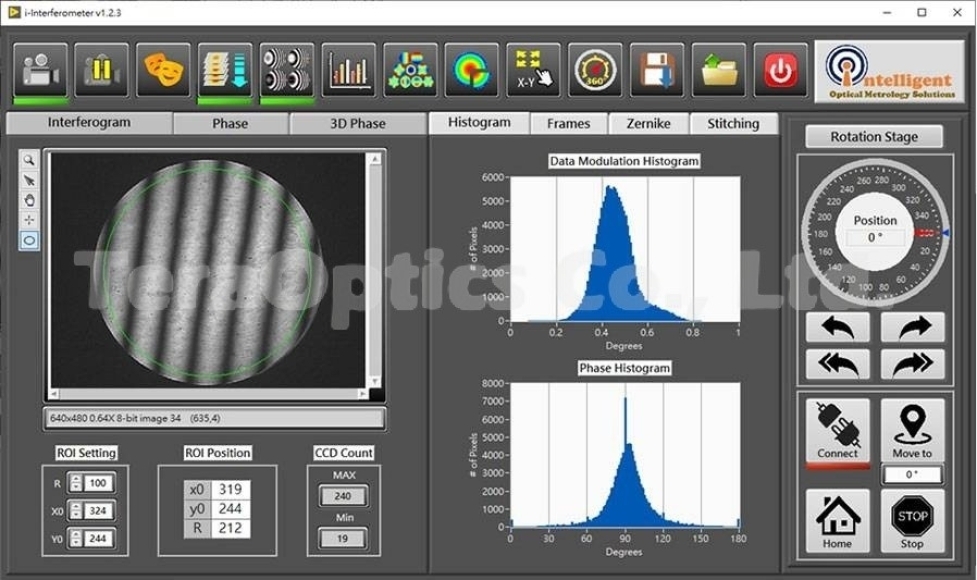Click the rotation stage position dial

[x=875, y=230]
